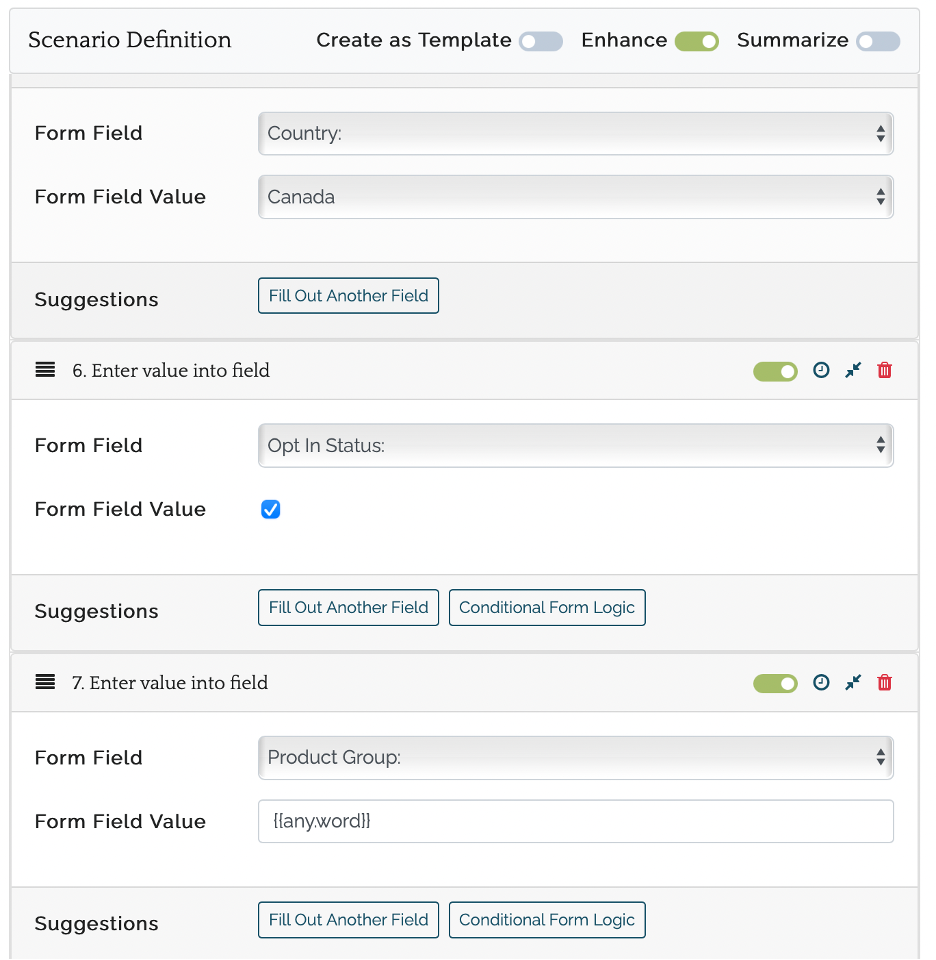Open the Product Group: field dropdown
936x960 pixels.
575,758
